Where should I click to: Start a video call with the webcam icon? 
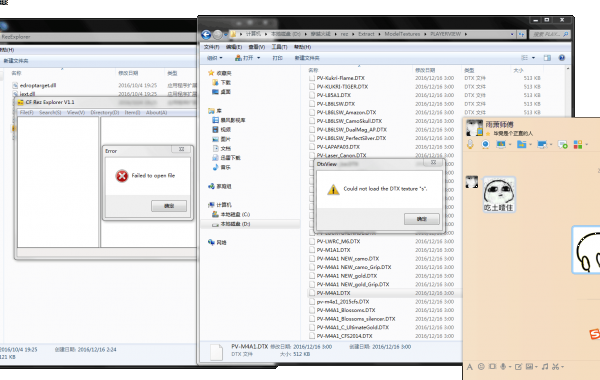[485, 144]
